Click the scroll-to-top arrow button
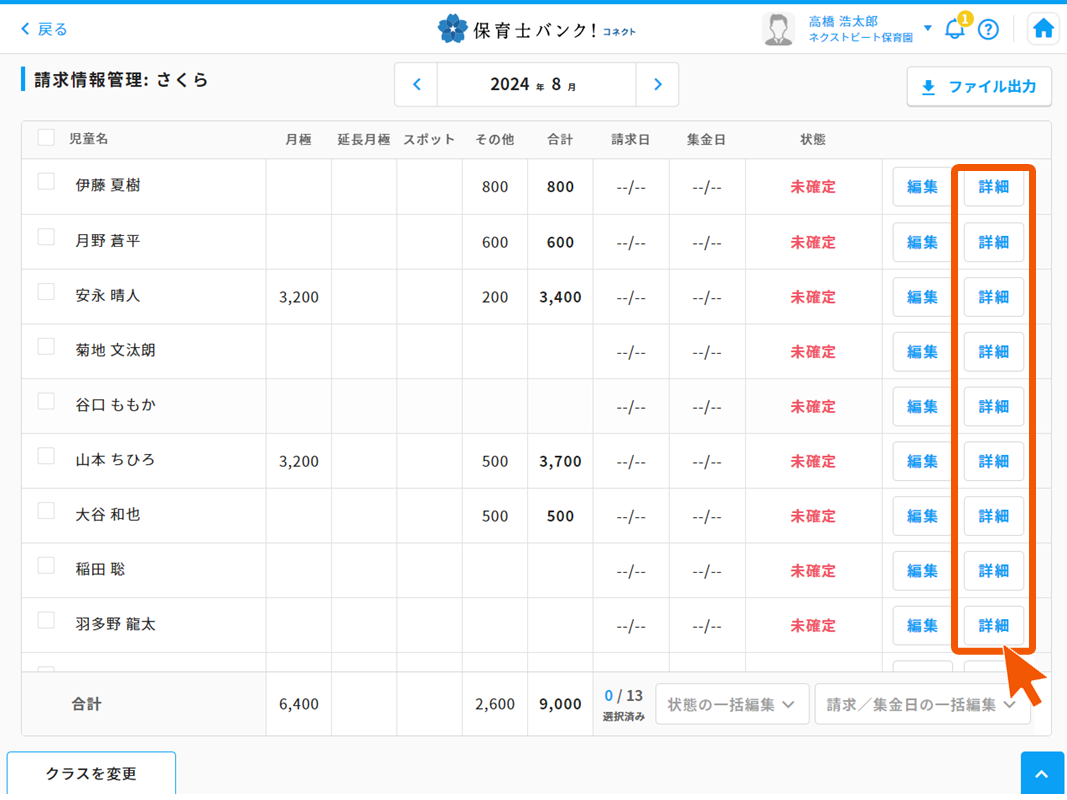This screenshot has width=1067, height=800. 1042,774
